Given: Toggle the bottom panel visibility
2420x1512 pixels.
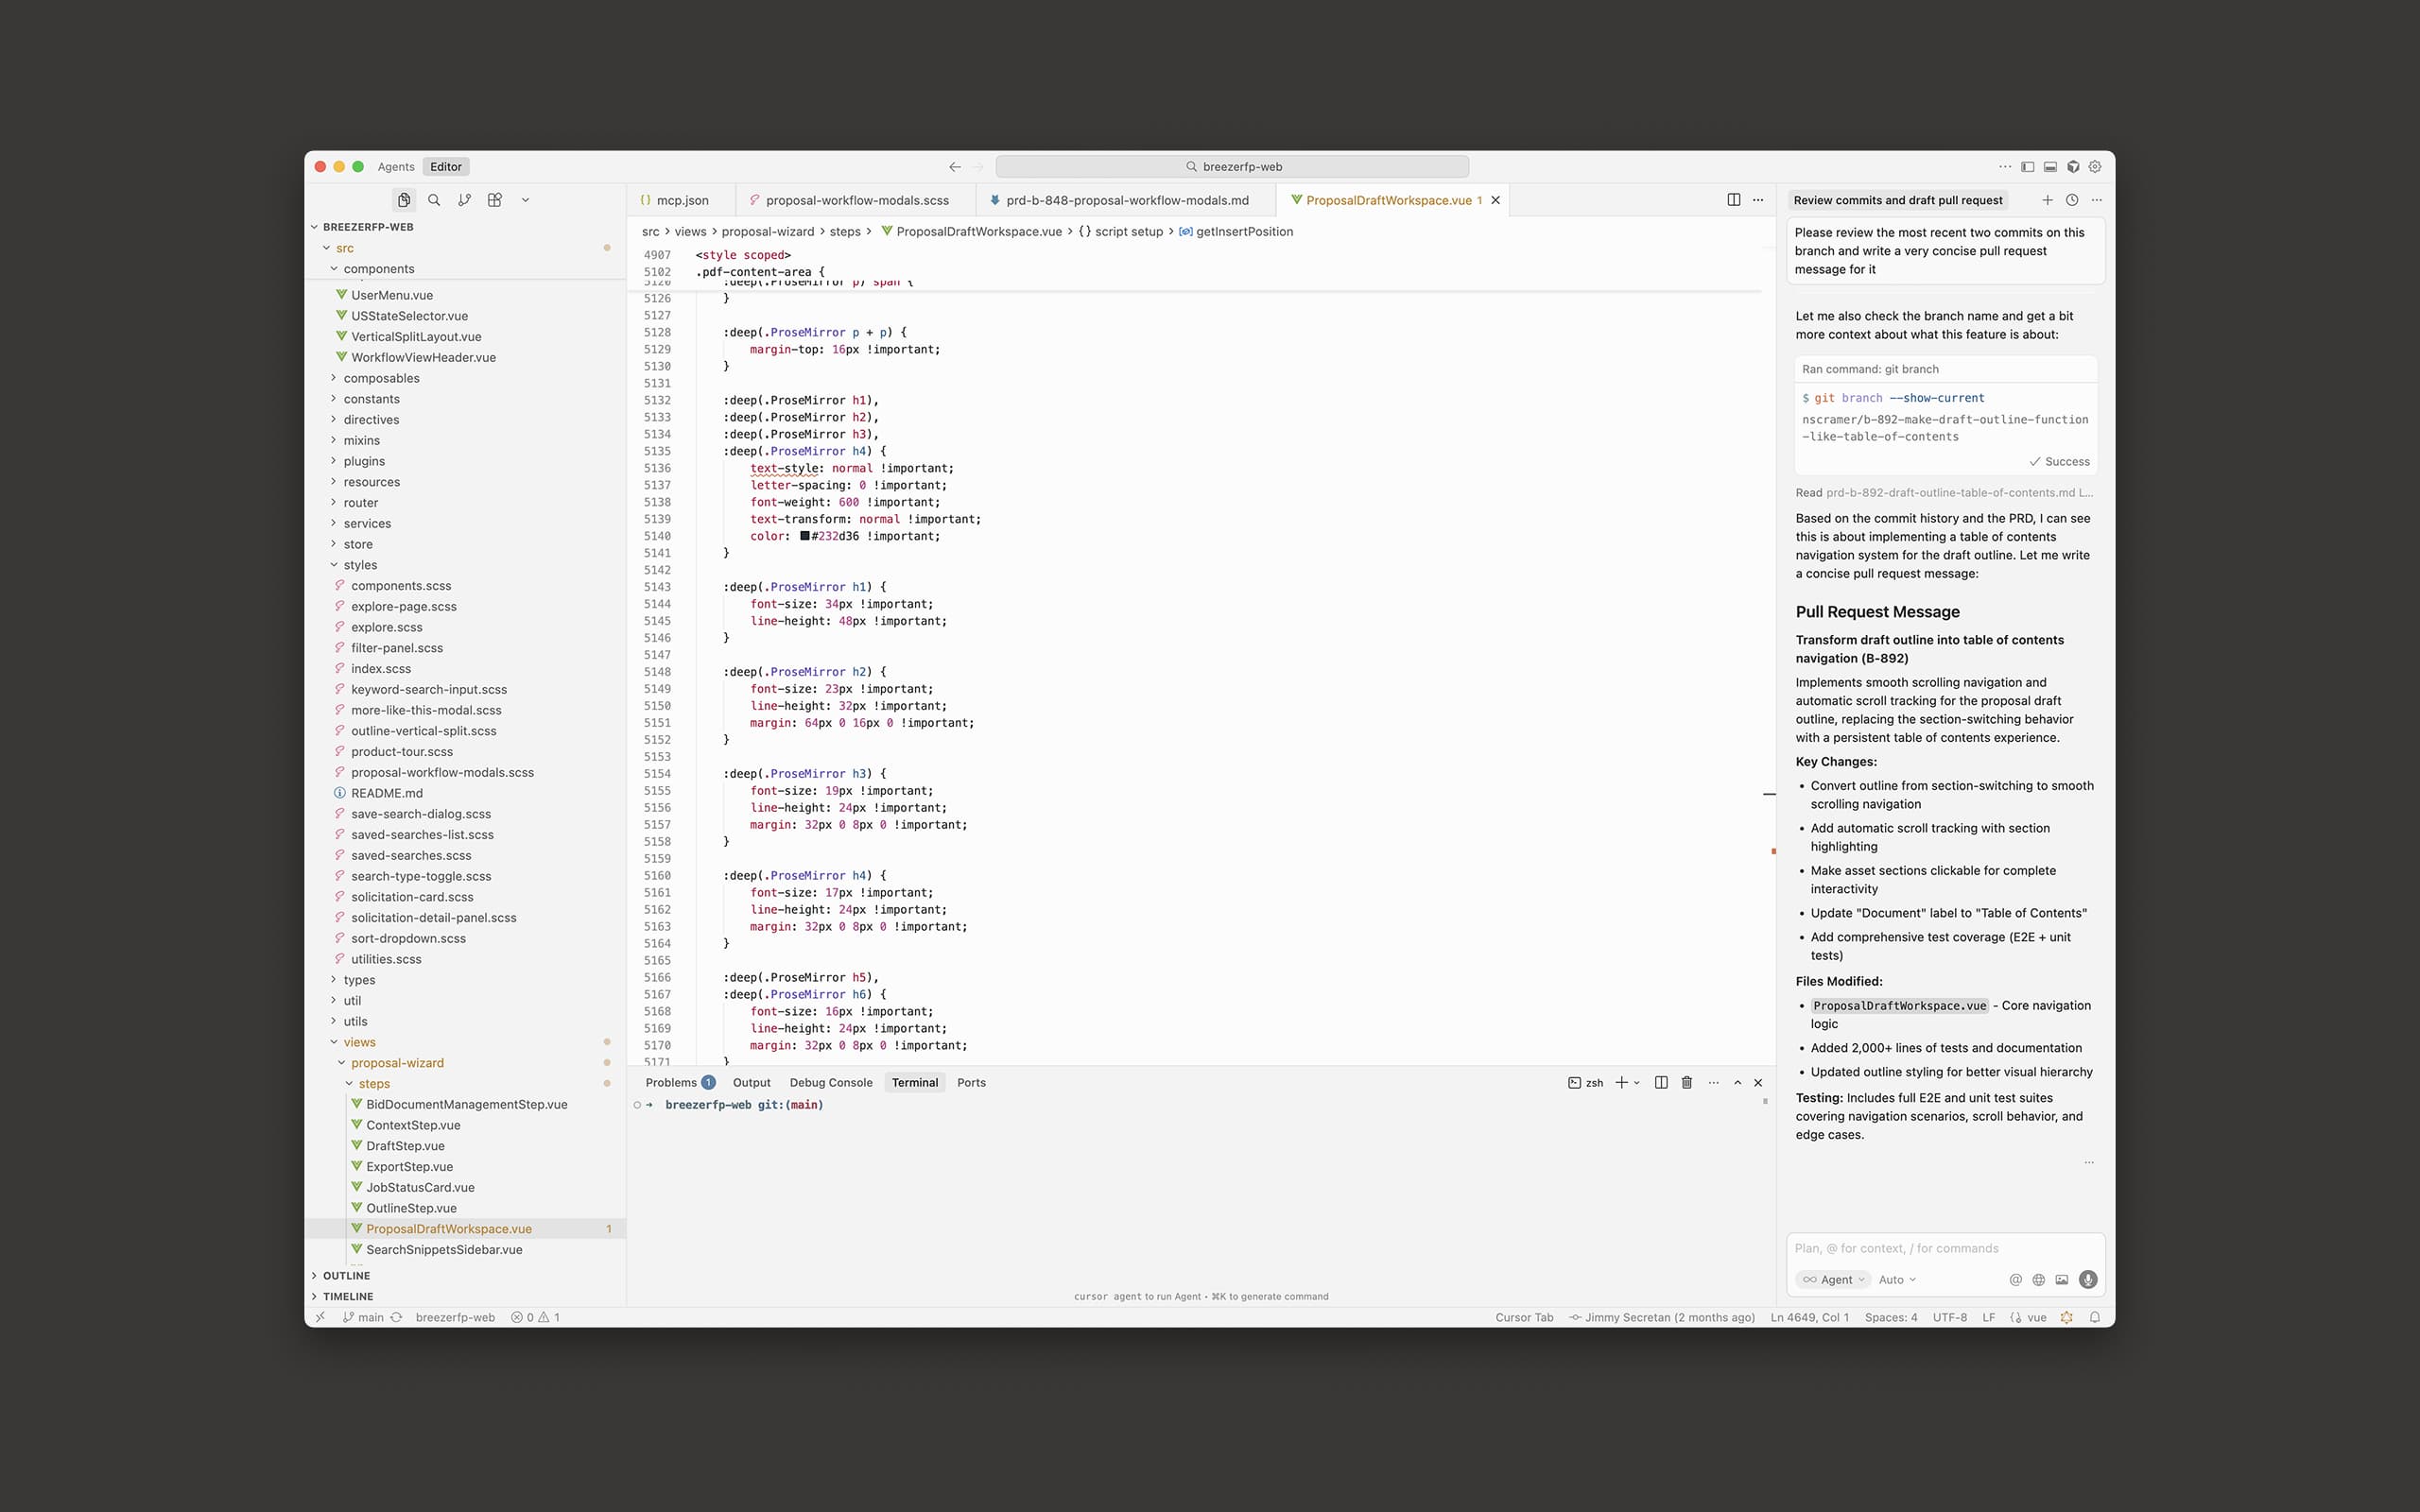Looking at the screenshot, I should (2050, 166).
